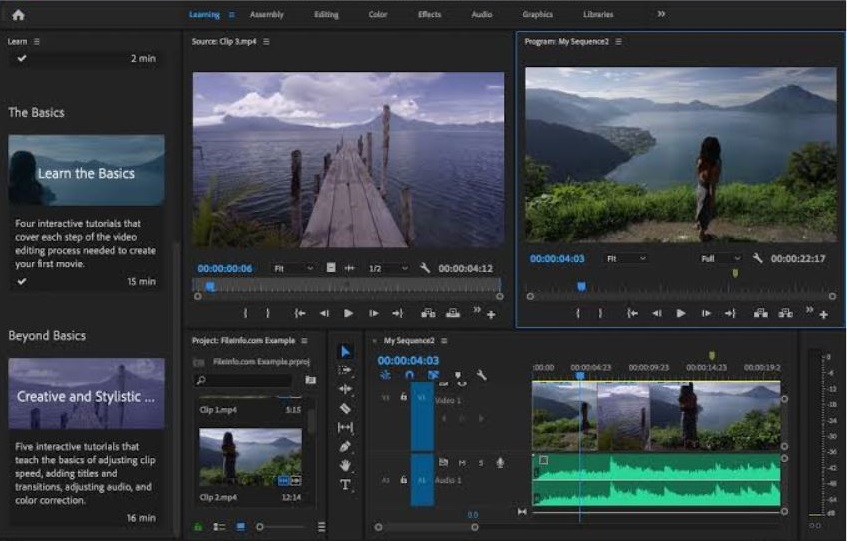The image size is (847, 541).
Task: Click Program monitor button editor plus
Action: click(x=823, y=314)
